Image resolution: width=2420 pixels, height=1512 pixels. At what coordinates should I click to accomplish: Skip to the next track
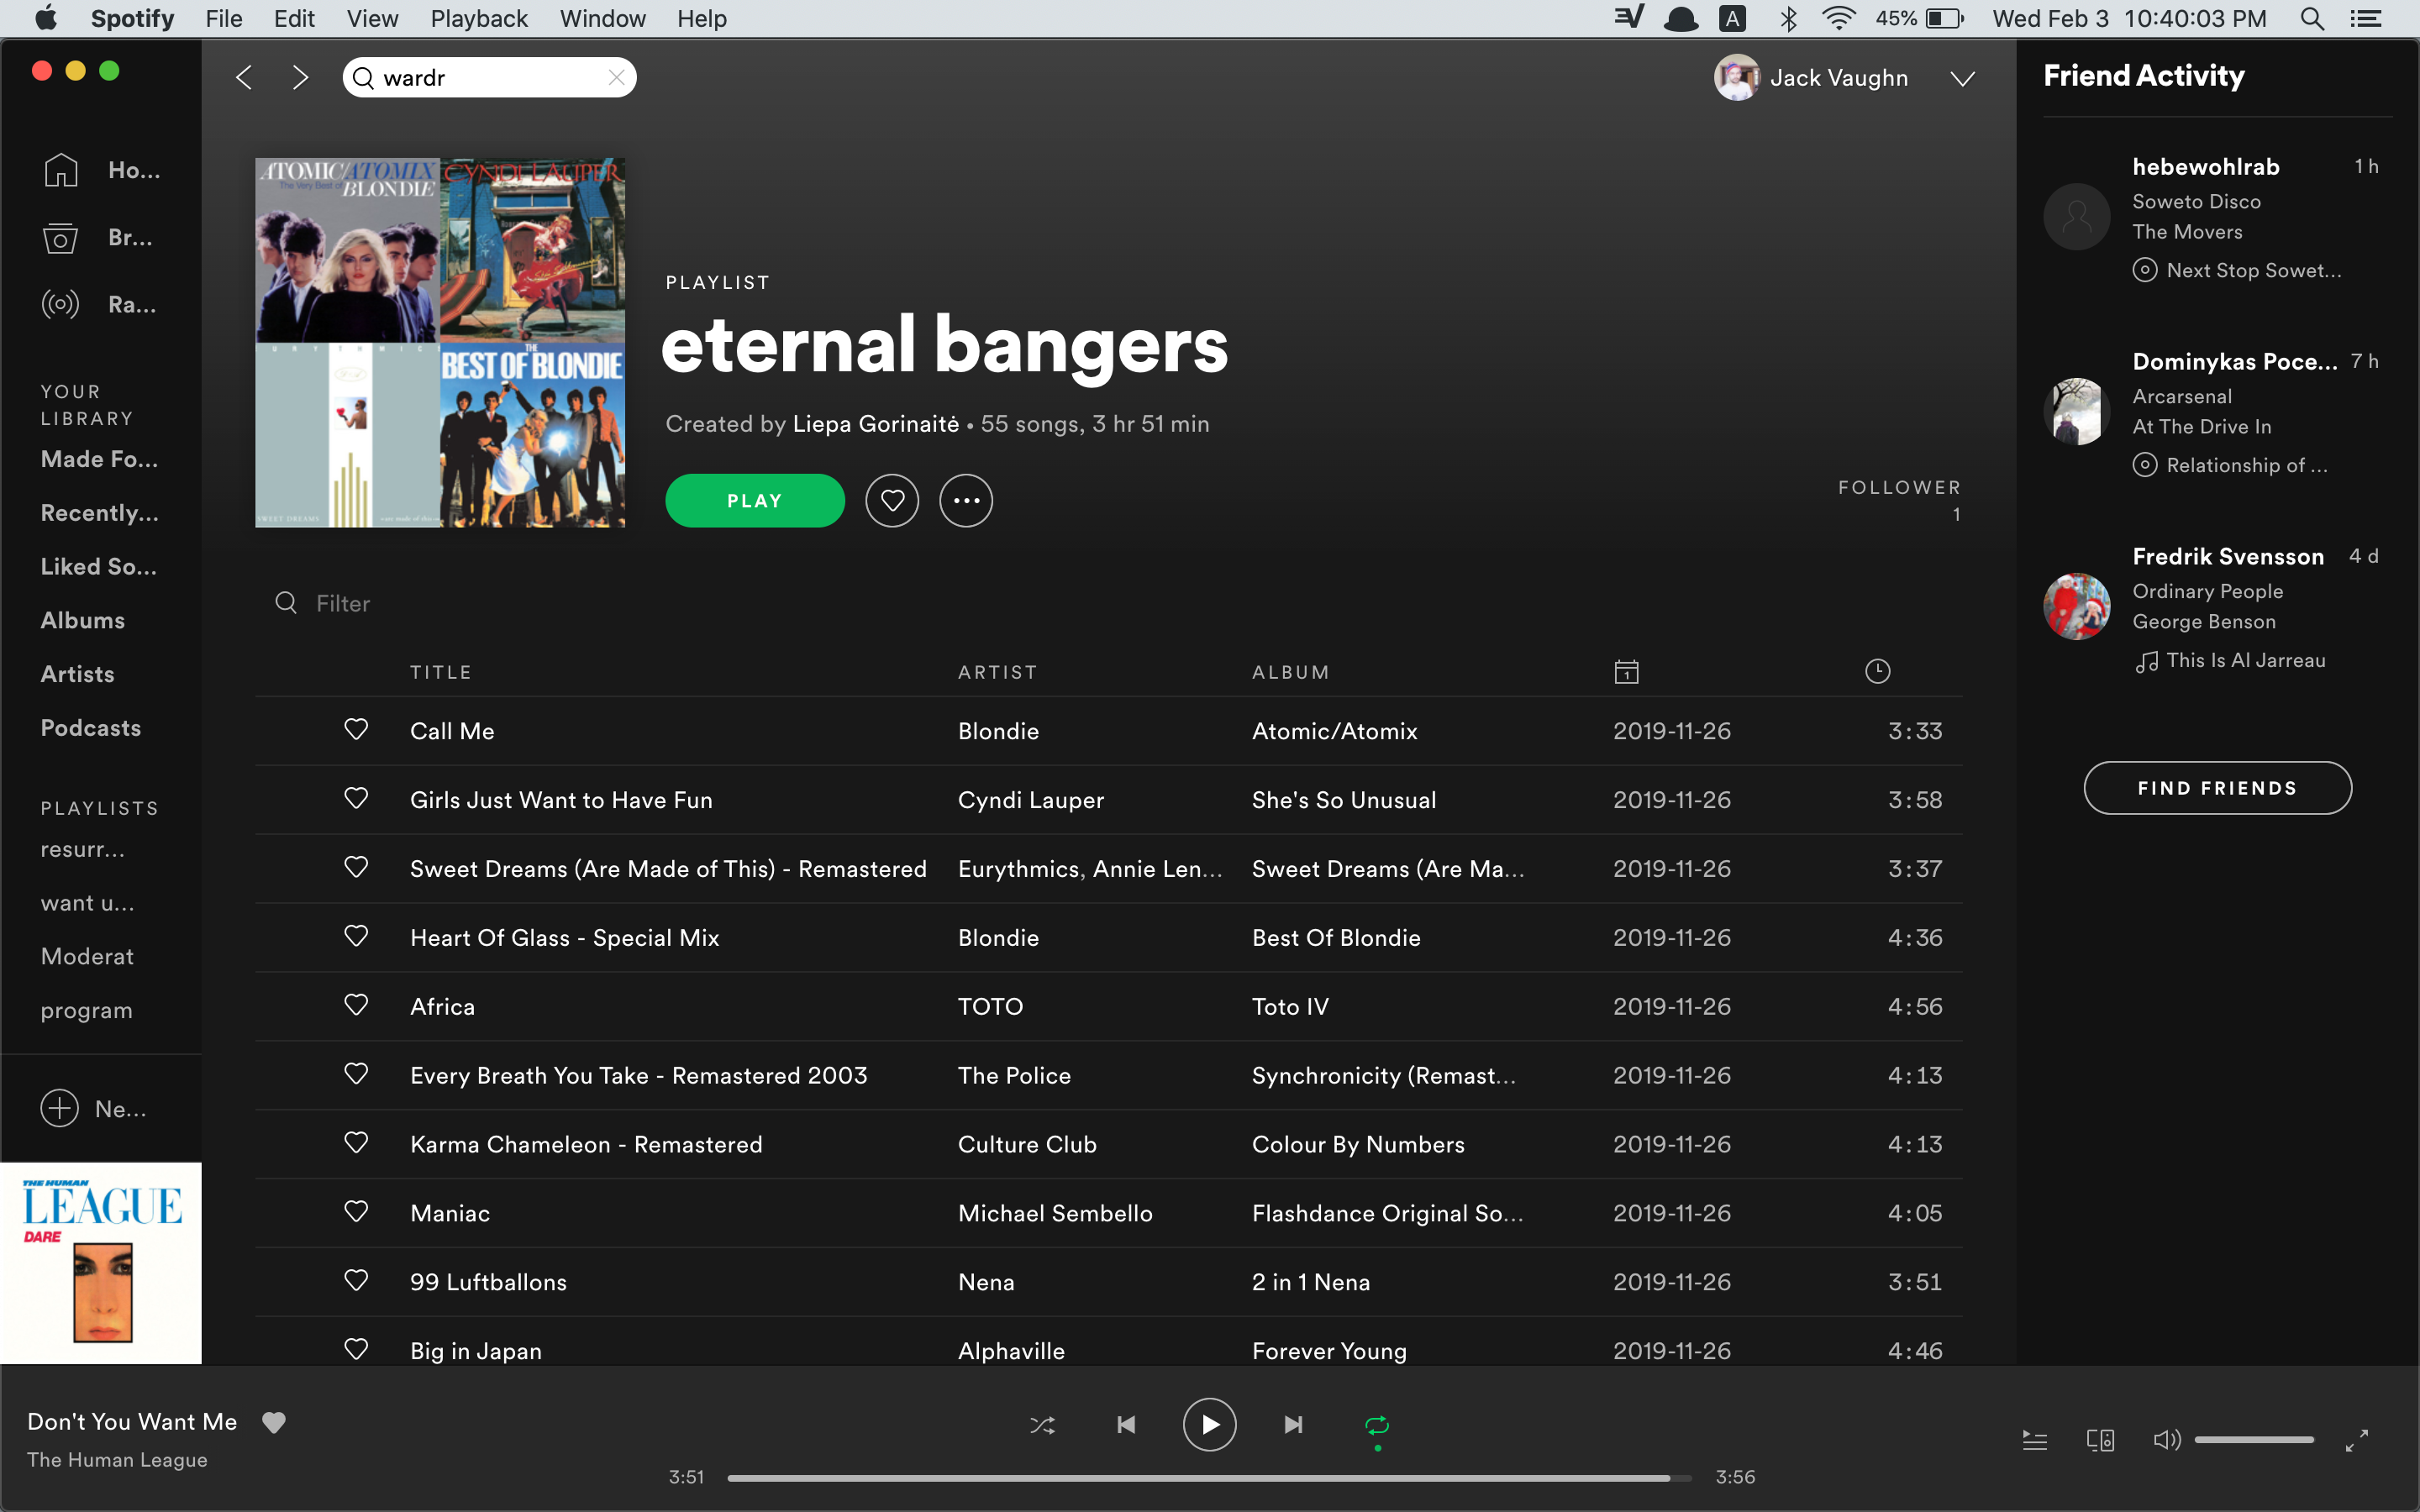[x=1293, y=1424]
